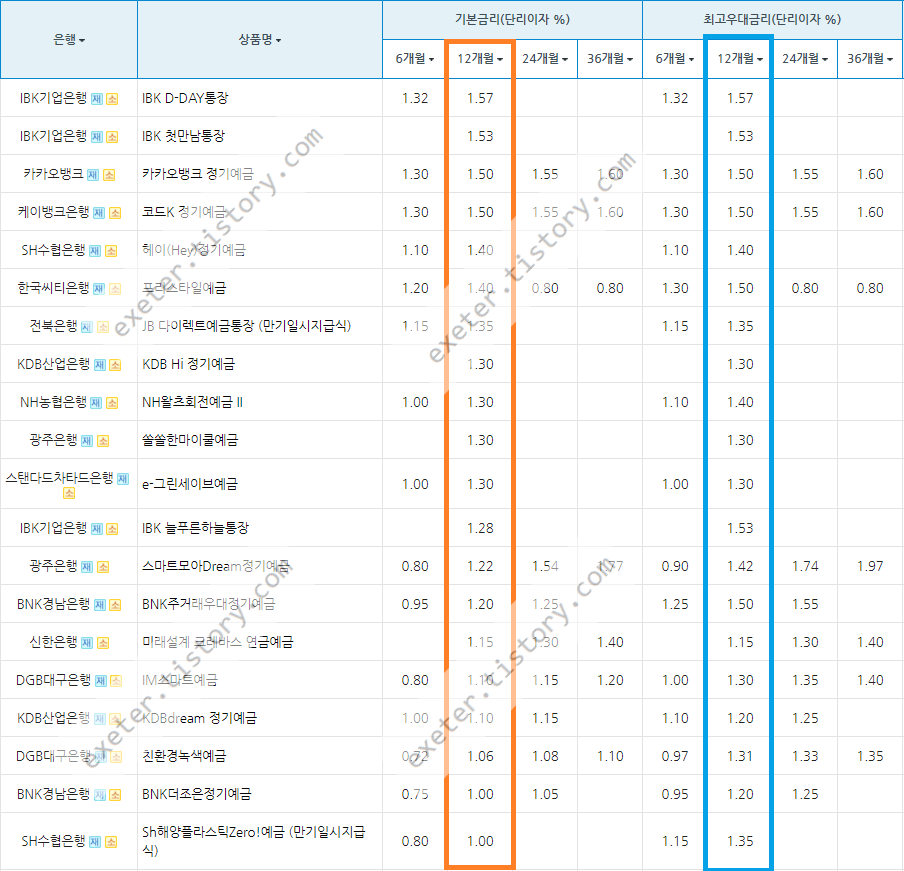Click the orange 소 badge beside 카카오뱅크
This screenshot has width=904, height=871.
[x=109, y=175]
